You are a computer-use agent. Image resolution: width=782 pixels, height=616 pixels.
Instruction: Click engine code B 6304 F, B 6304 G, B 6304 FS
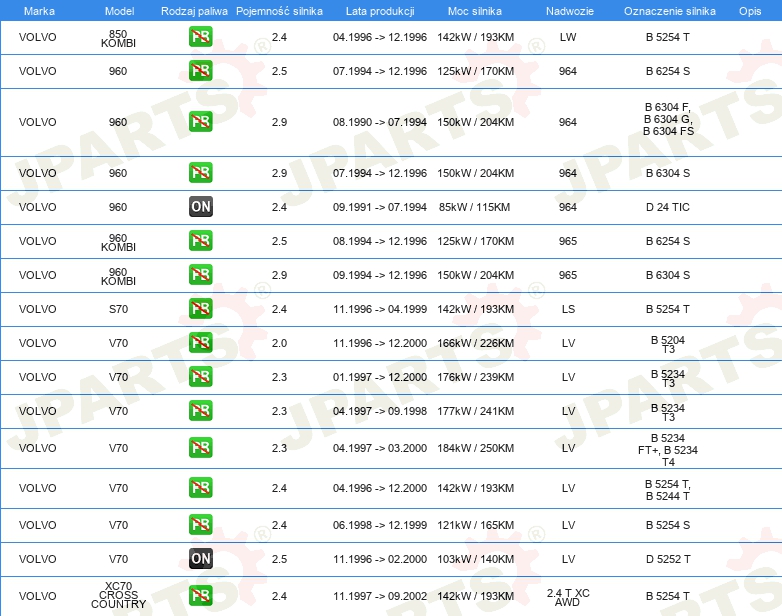[x=668, y=119]
